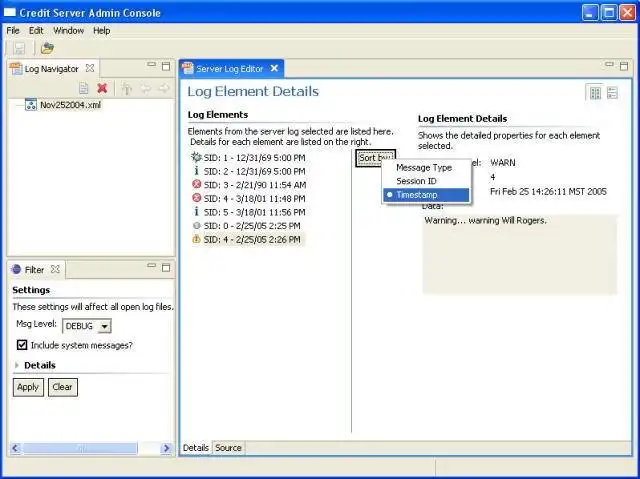
Task: Select the Log Navigator tab
Action: (x=51, y=69)
